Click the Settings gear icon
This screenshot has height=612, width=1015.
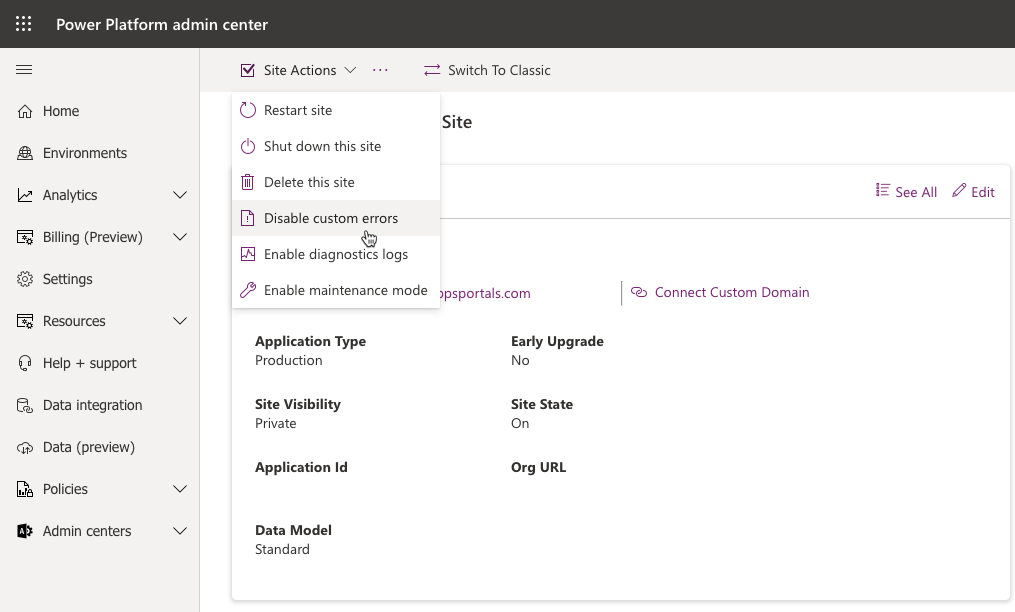point(25,279)
